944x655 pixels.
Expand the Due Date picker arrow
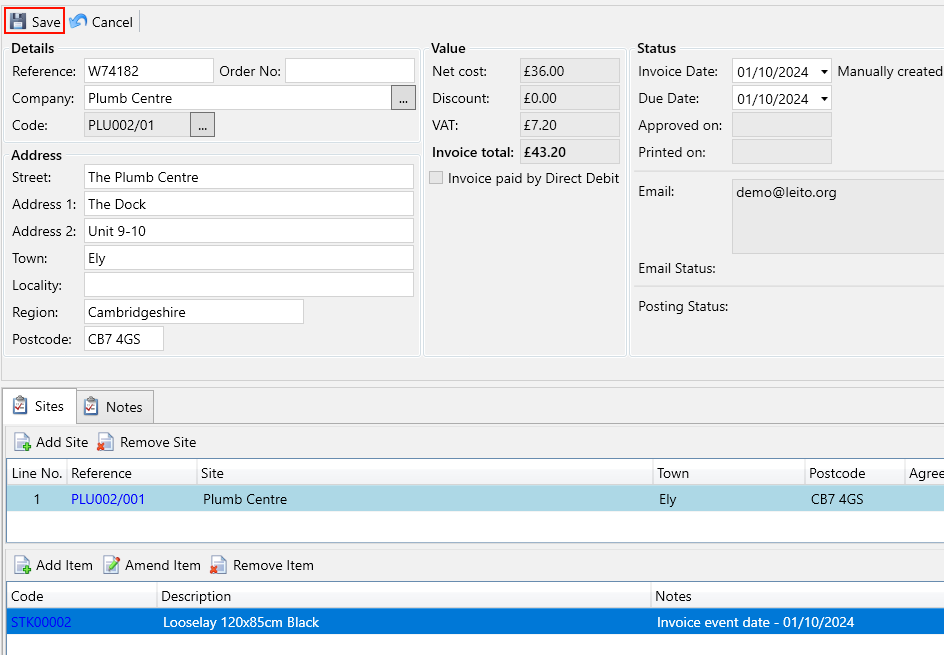(823, 99)
